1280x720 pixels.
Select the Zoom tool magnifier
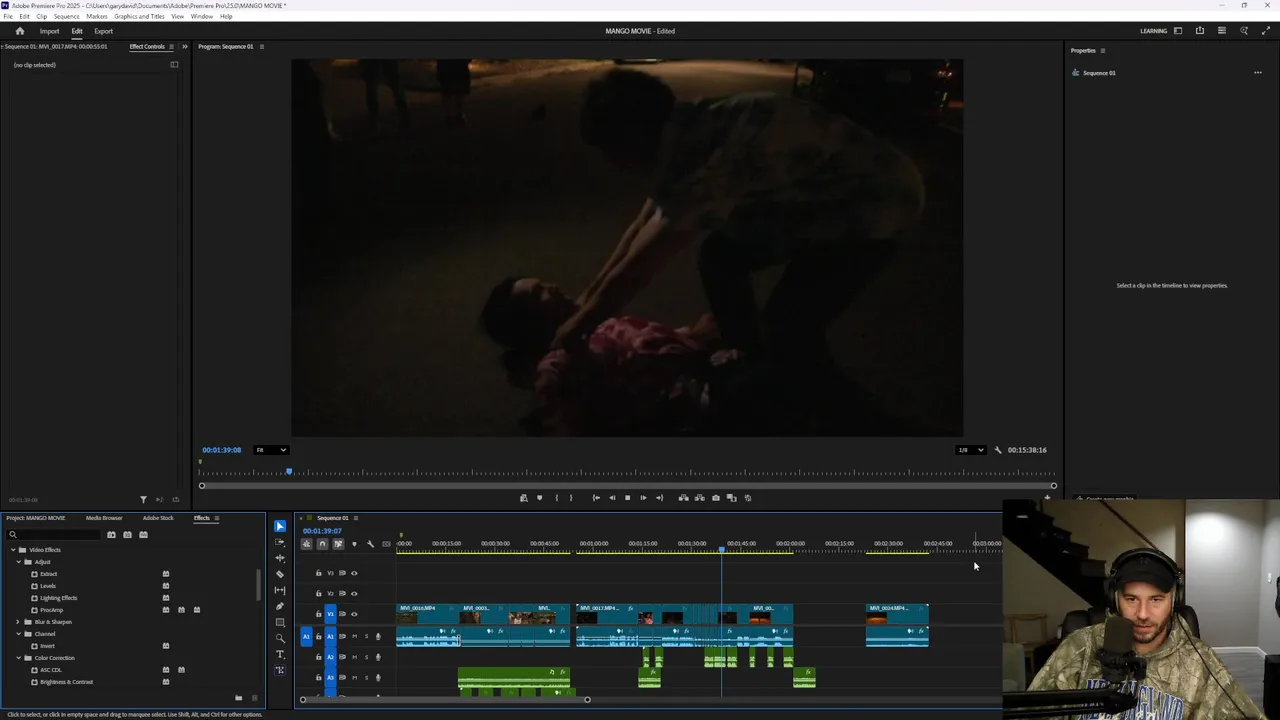[280, 638]
